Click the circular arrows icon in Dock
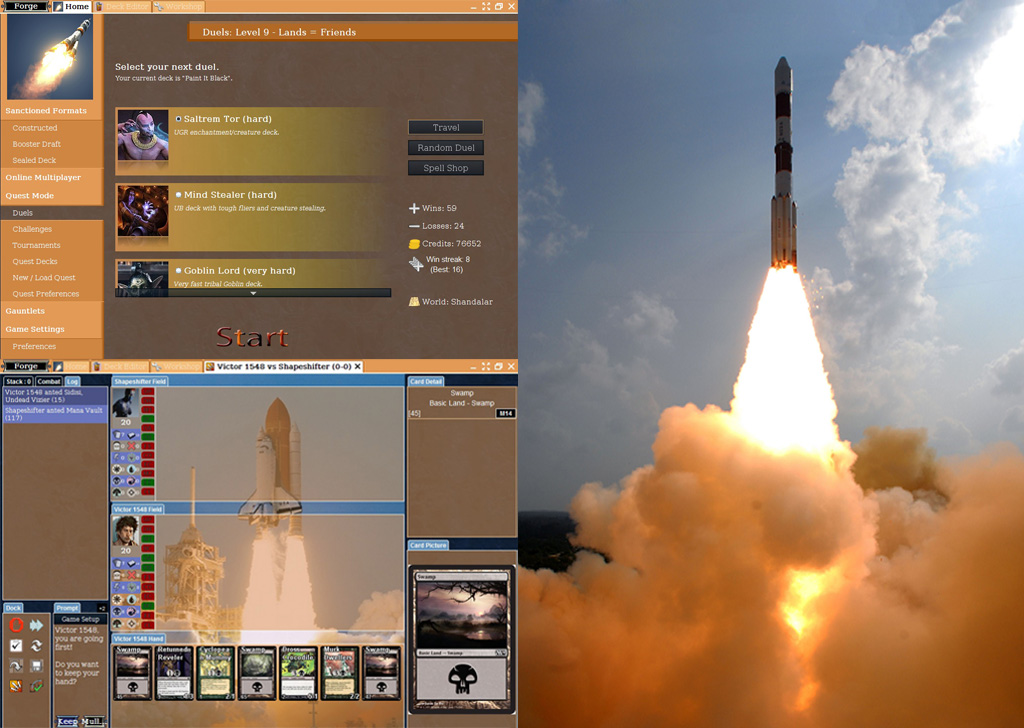The height and width of the screenshot is (728, 1024). (x=37, y=646)
